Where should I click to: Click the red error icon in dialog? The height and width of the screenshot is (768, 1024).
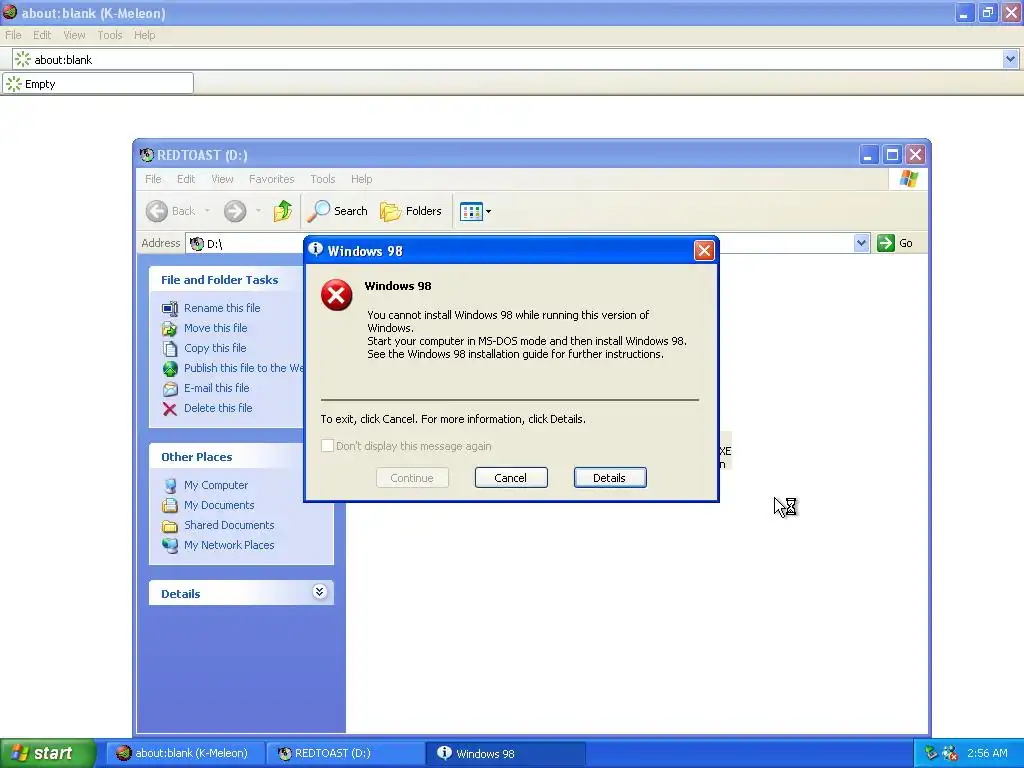336,295
